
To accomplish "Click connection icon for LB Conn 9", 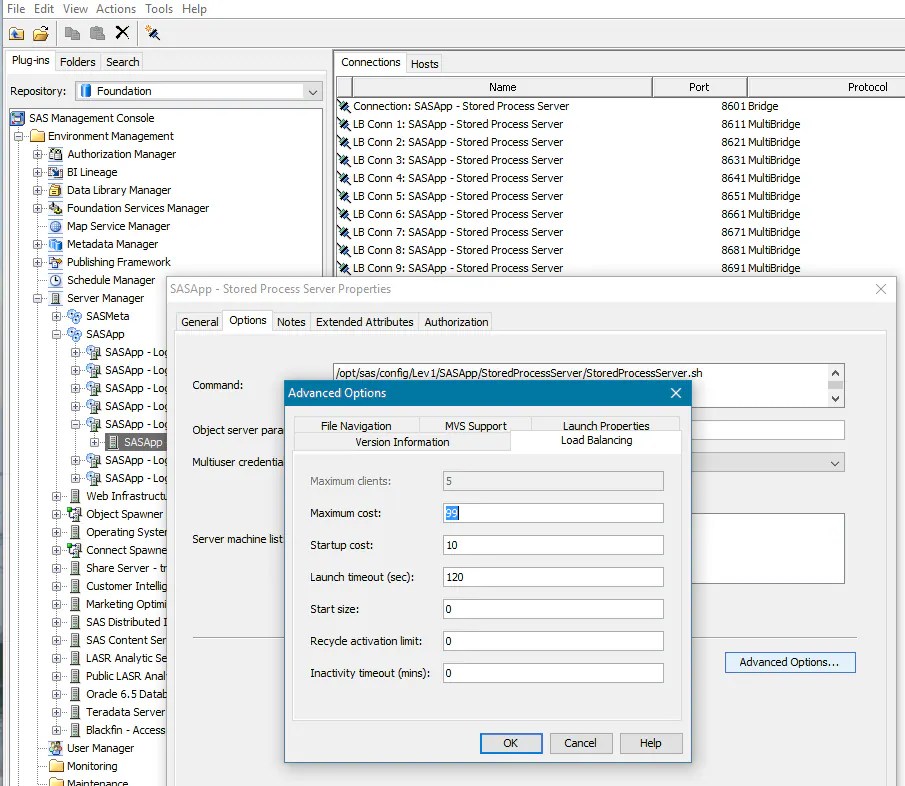I will point(344,268).
